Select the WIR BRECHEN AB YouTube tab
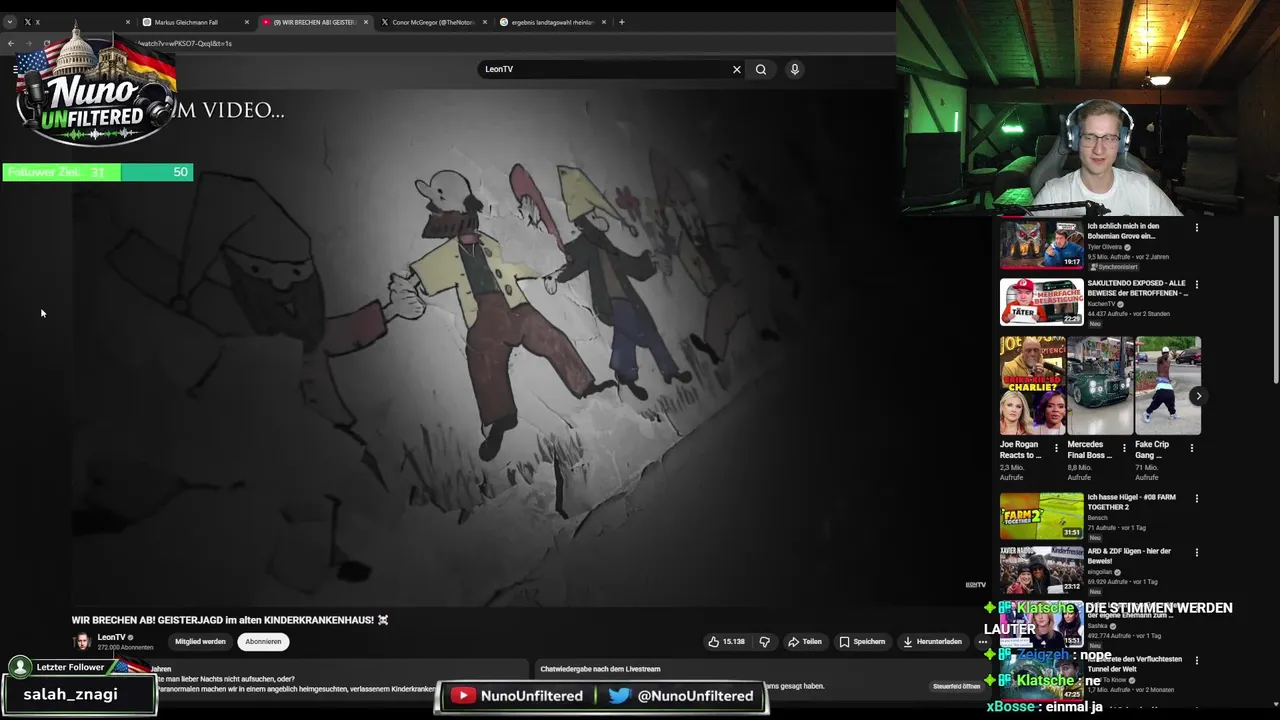Image resolution: width=1280 pixels, height=720 pixels. coord(314,22)
